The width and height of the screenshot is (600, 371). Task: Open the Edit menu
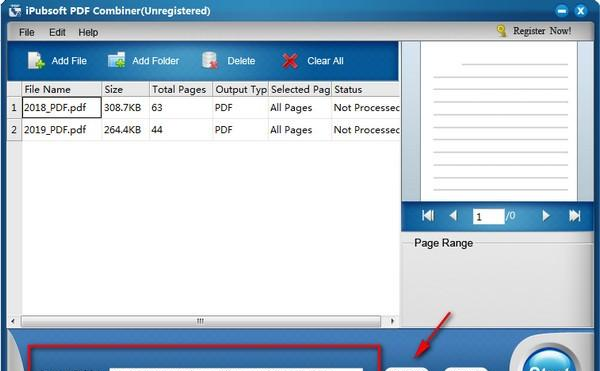point(57,33)
